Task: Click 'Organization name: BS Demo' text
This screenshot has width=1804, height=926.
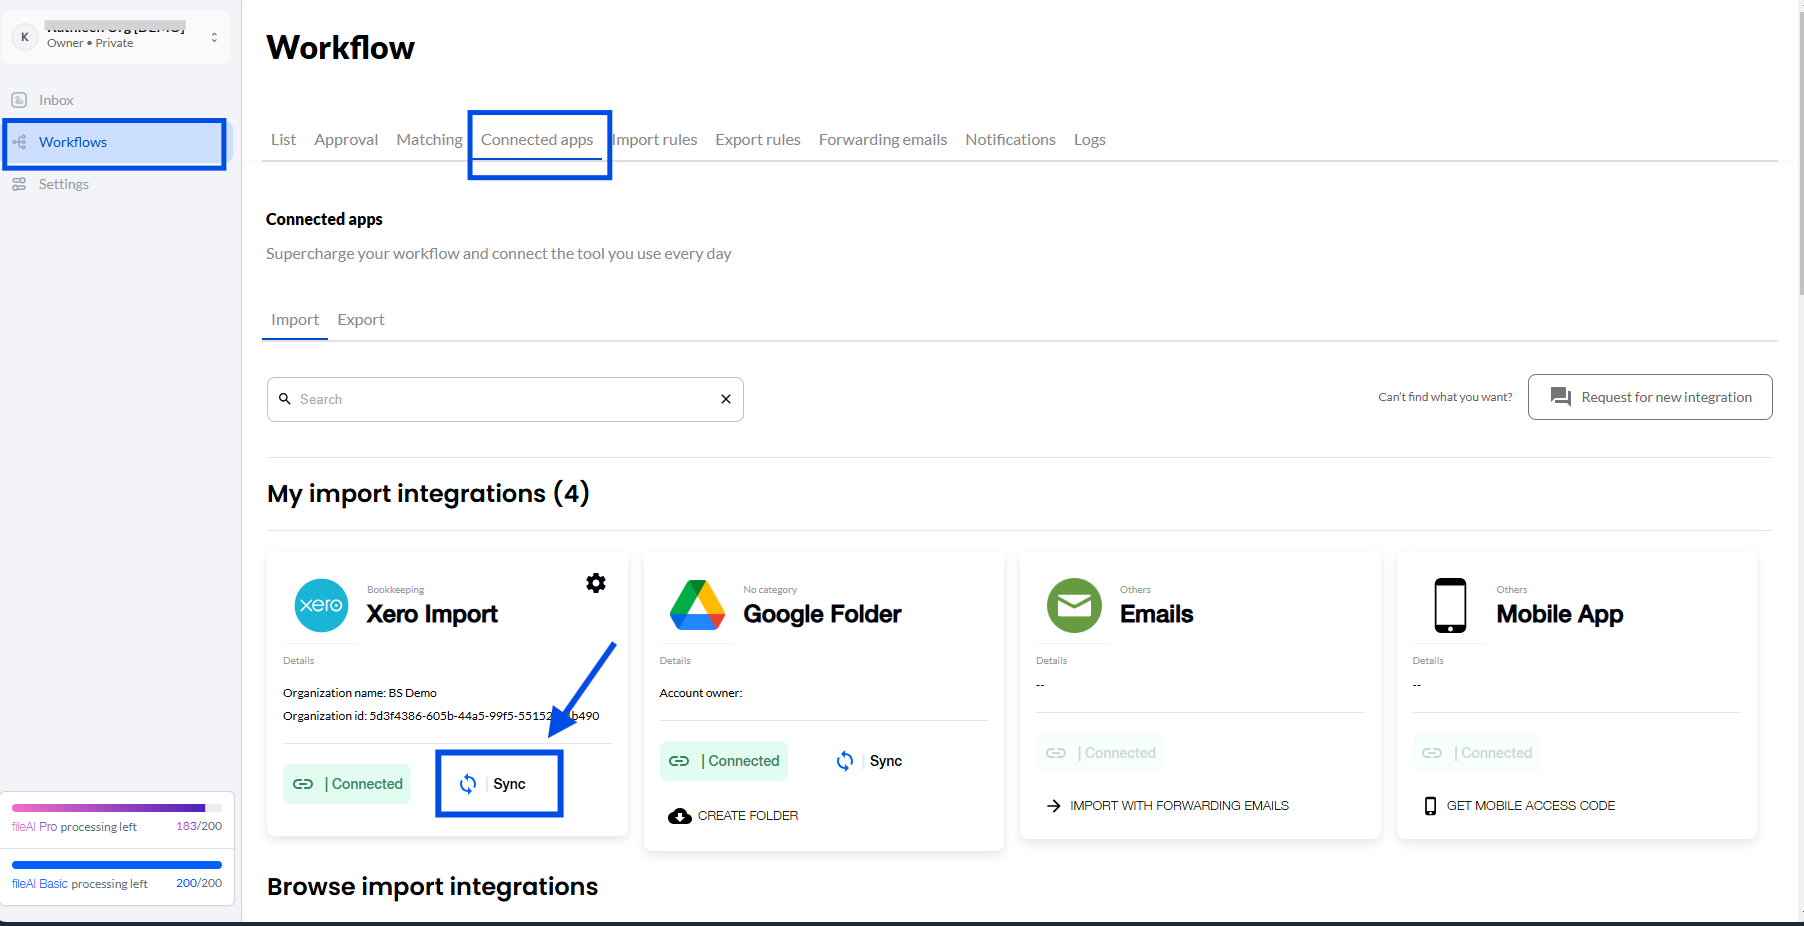Action: coord(360,693)
